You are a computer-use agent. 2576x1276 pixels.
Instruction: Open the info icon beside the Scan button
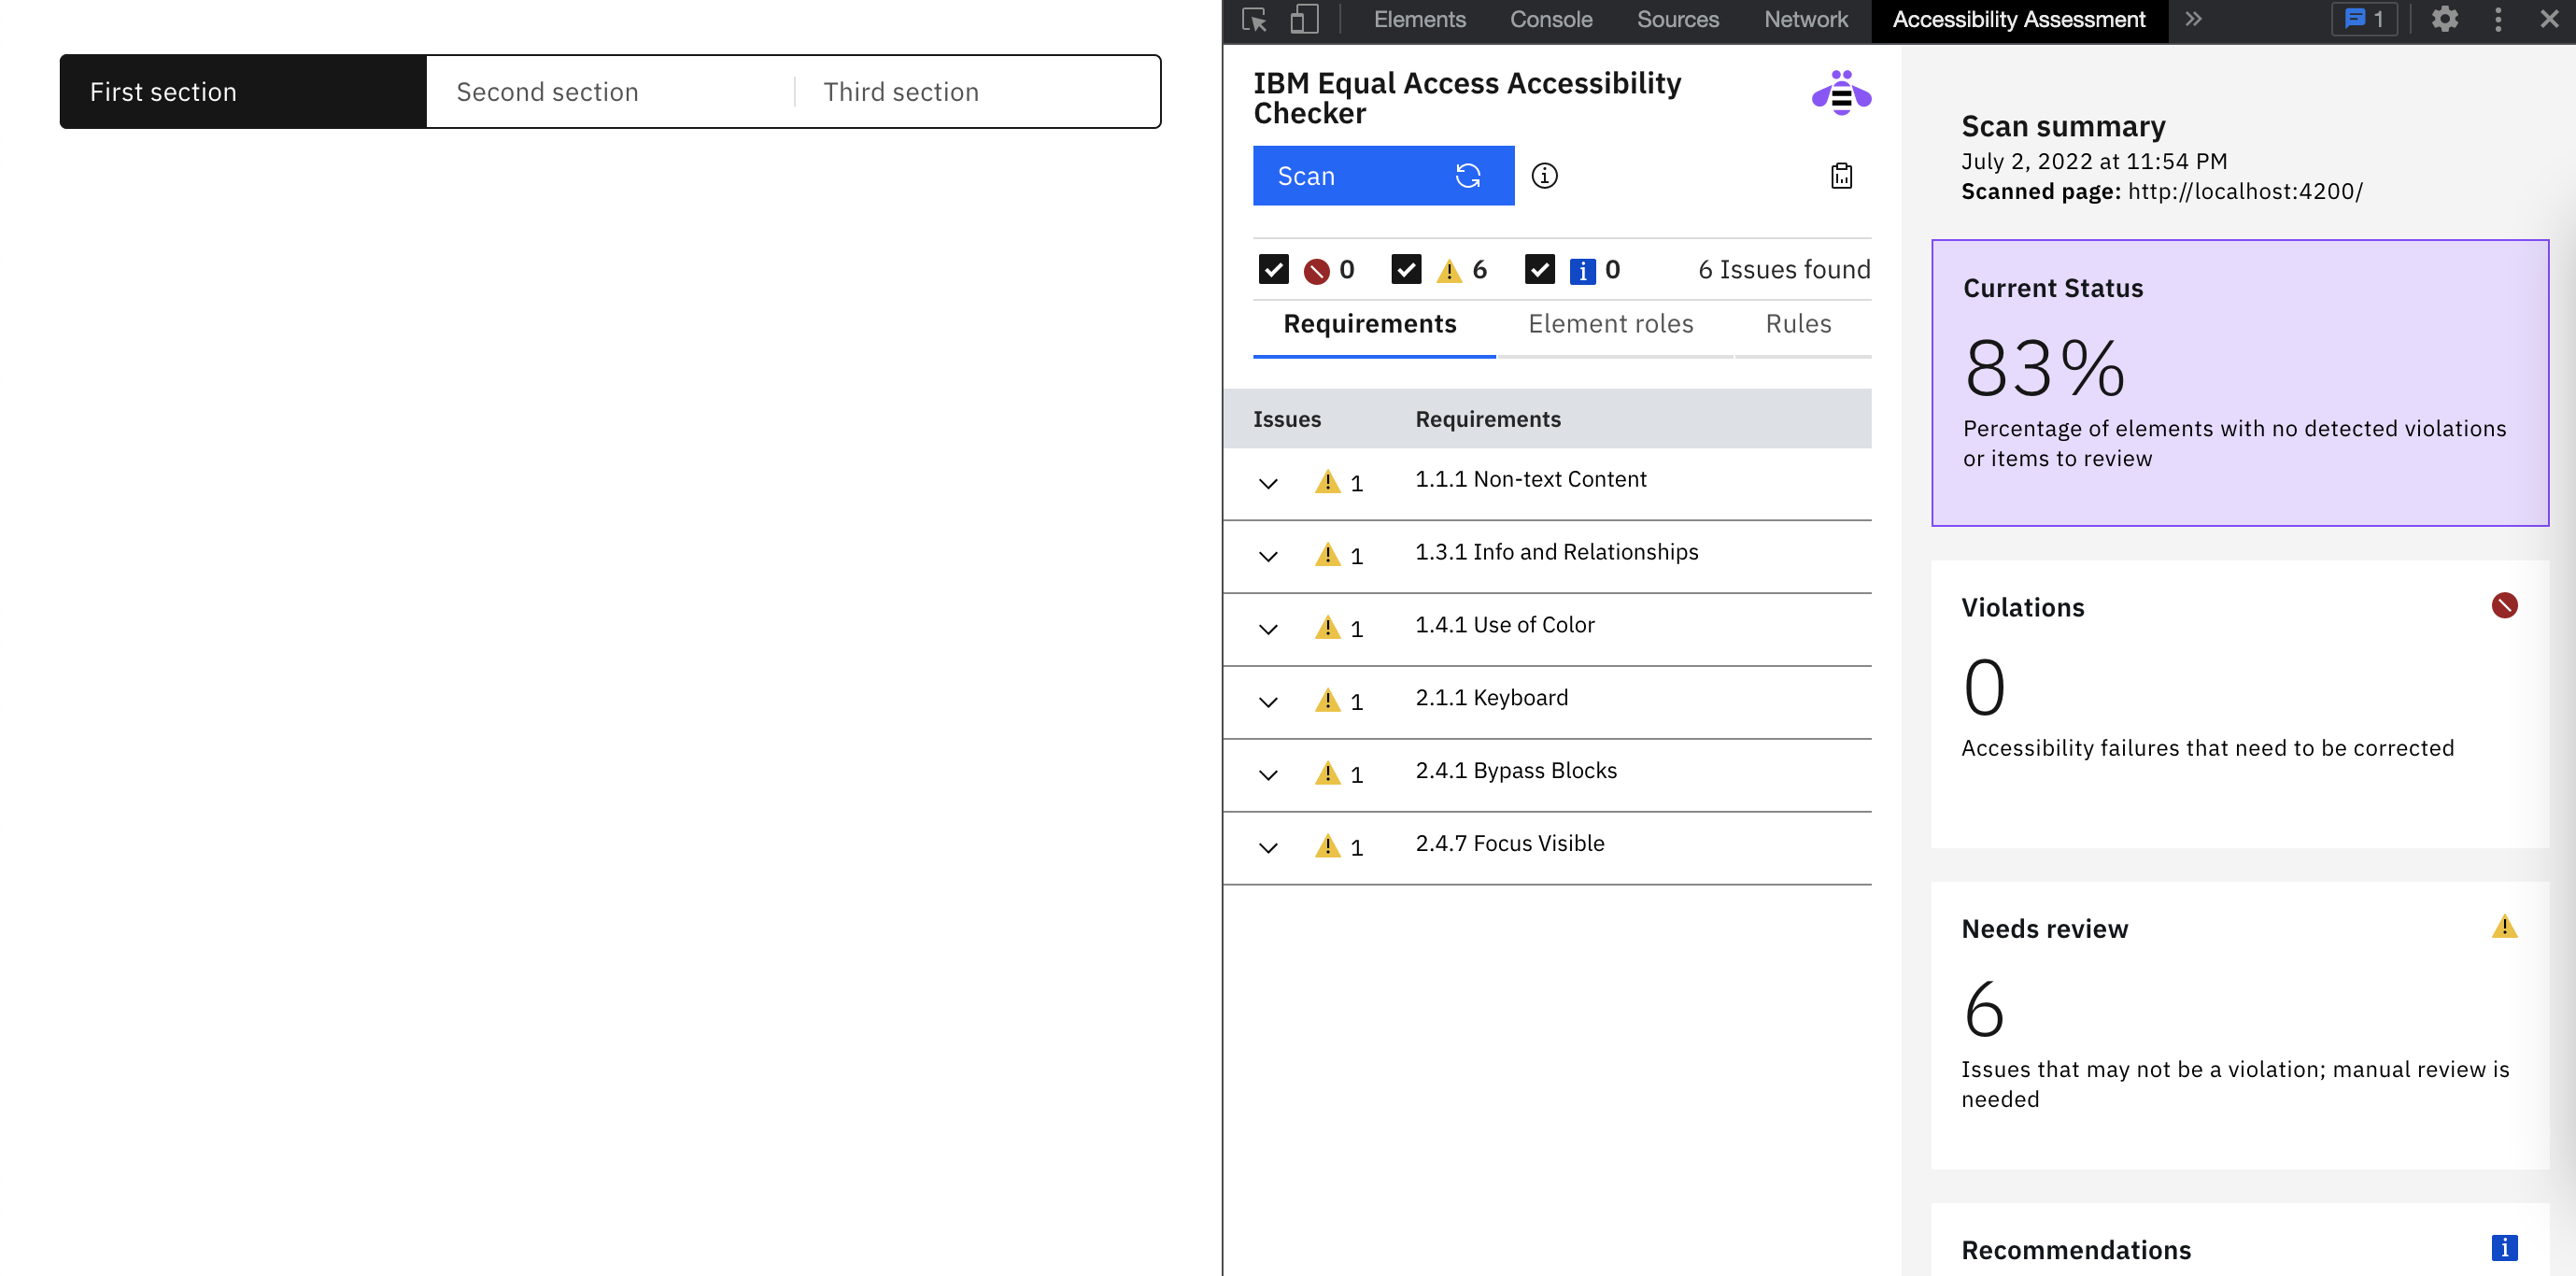click(1544, 175)
